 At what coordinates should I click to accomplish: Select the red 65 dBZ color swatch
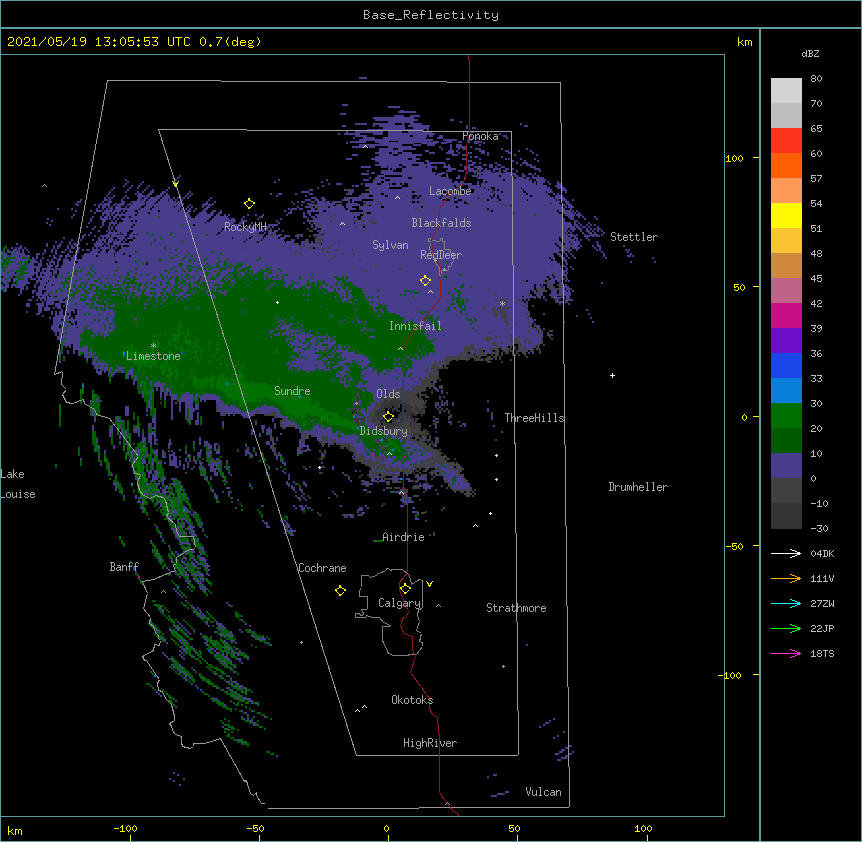(786, 140)
